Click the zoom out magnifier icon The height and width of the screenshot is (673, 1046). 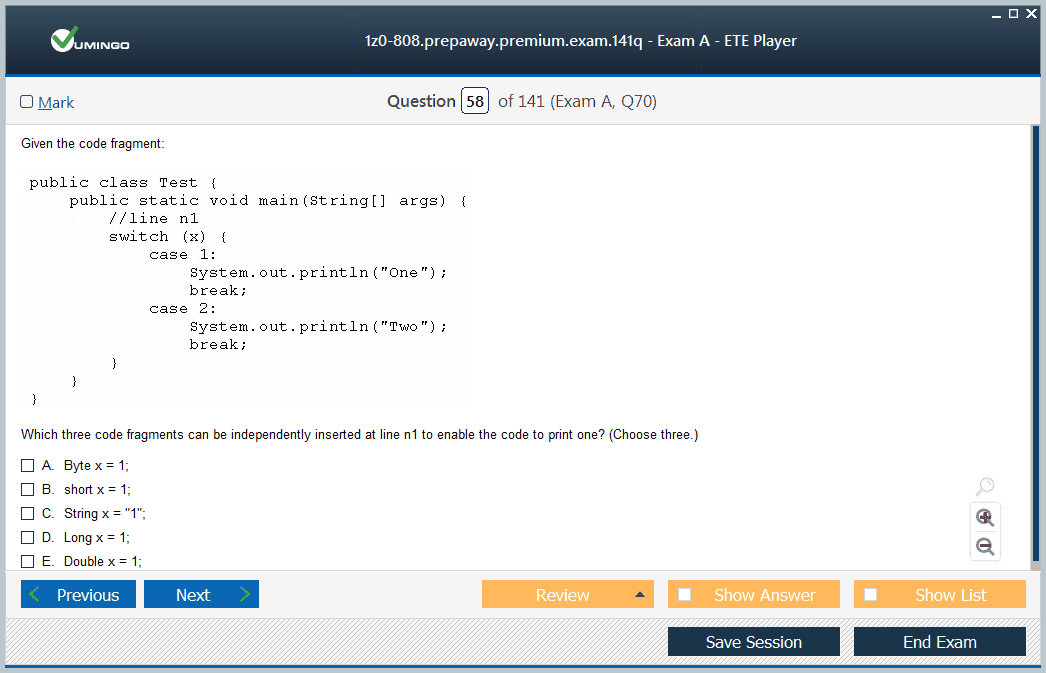(985, 546)
